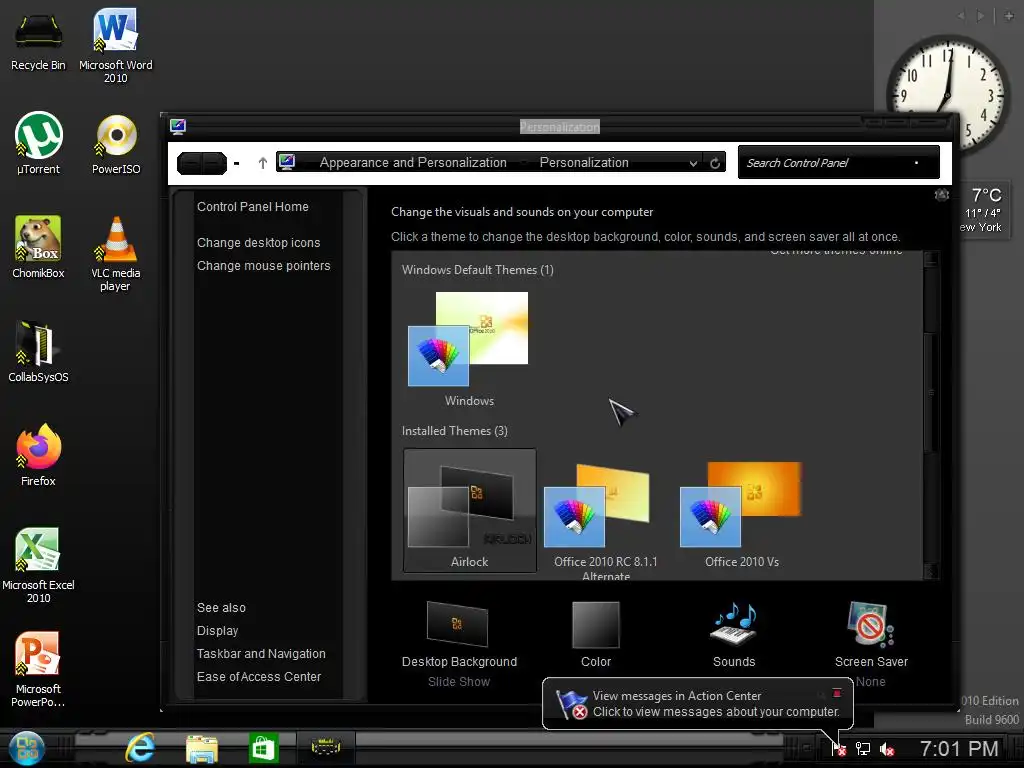The width and height of the screenshot is (1024, 768).
Task: Select Office 2010 RC 8.1.1 Alternate theme
Action: [605, 520]
